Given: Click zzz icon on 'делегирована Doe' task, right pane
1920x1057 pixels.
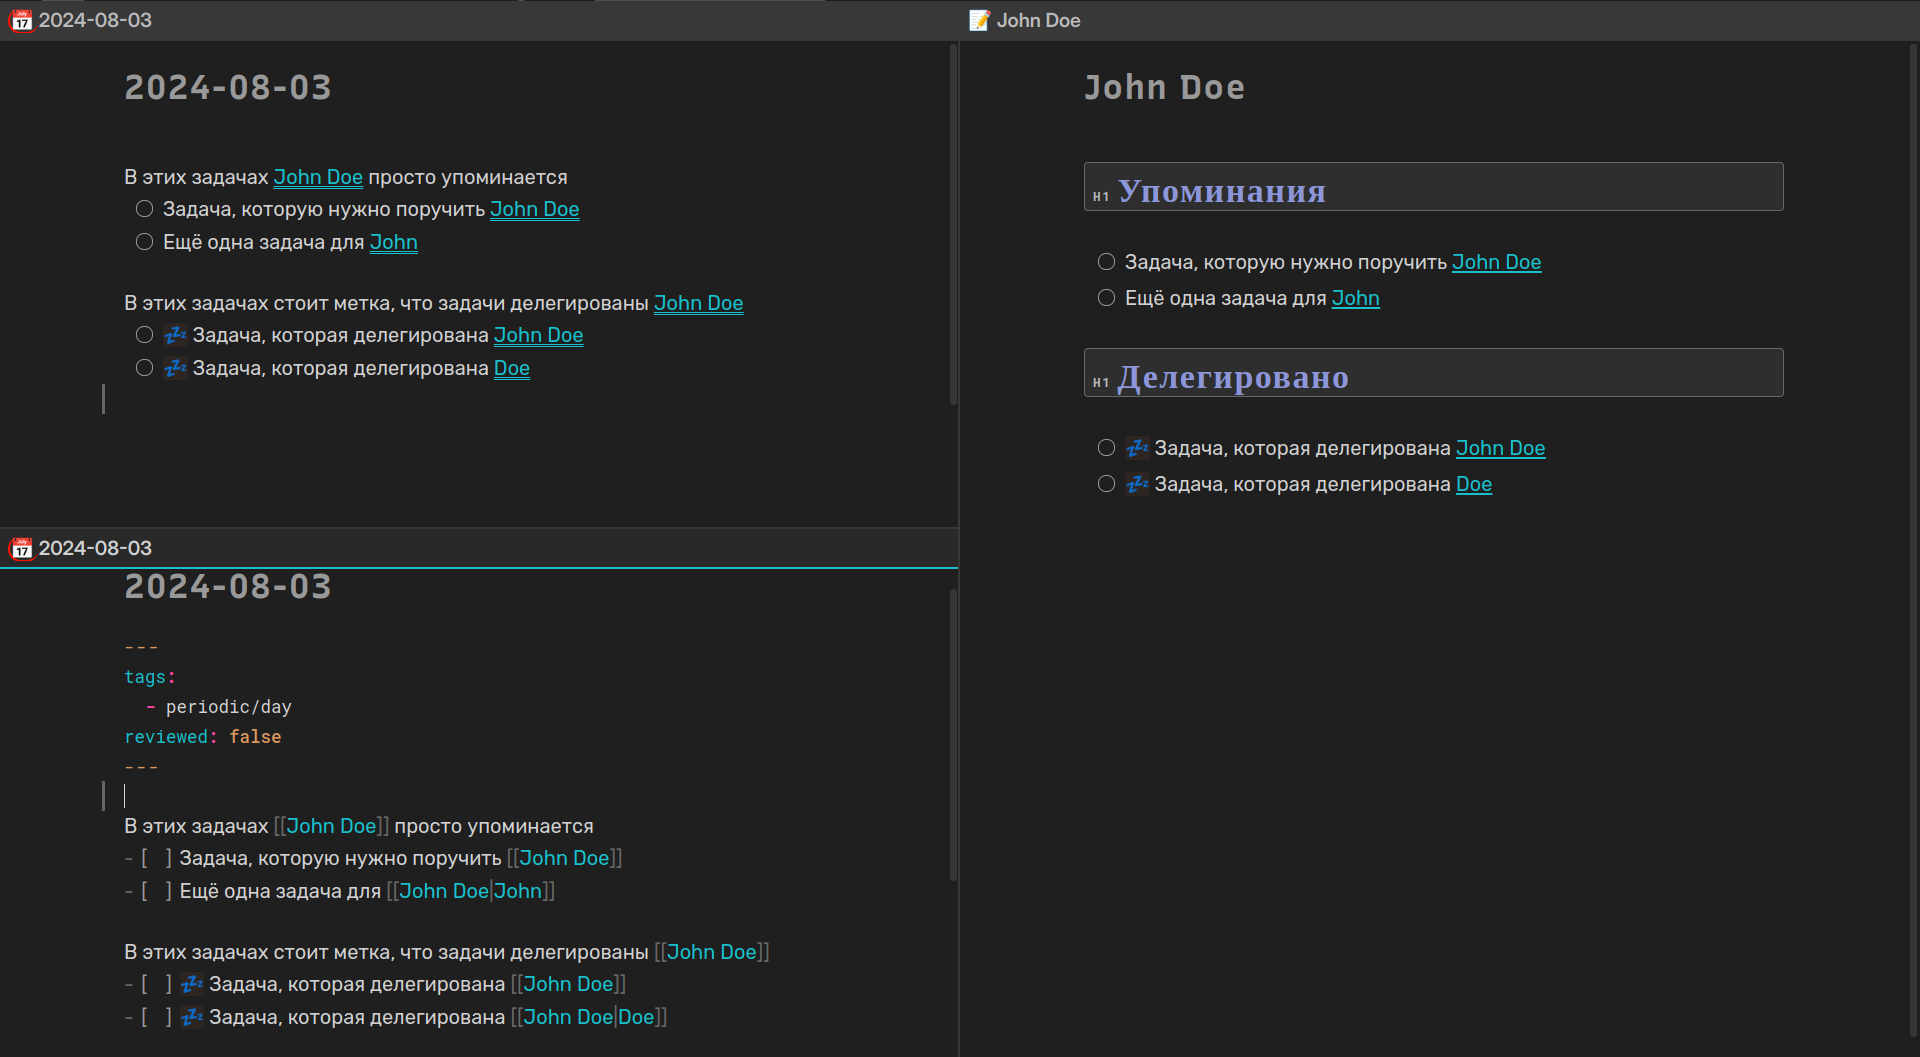Looking at the screenshot, I should click(x=1138, y=484).
